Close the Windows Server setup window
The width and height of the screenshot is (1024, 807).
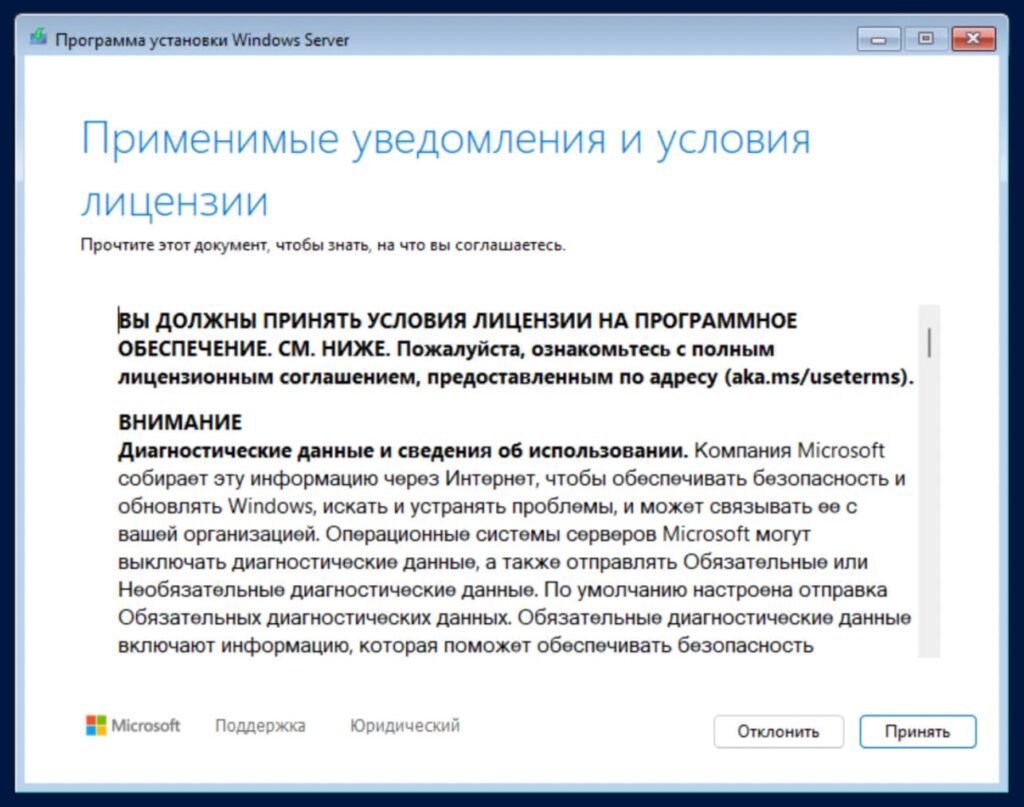tap(973, 39)
